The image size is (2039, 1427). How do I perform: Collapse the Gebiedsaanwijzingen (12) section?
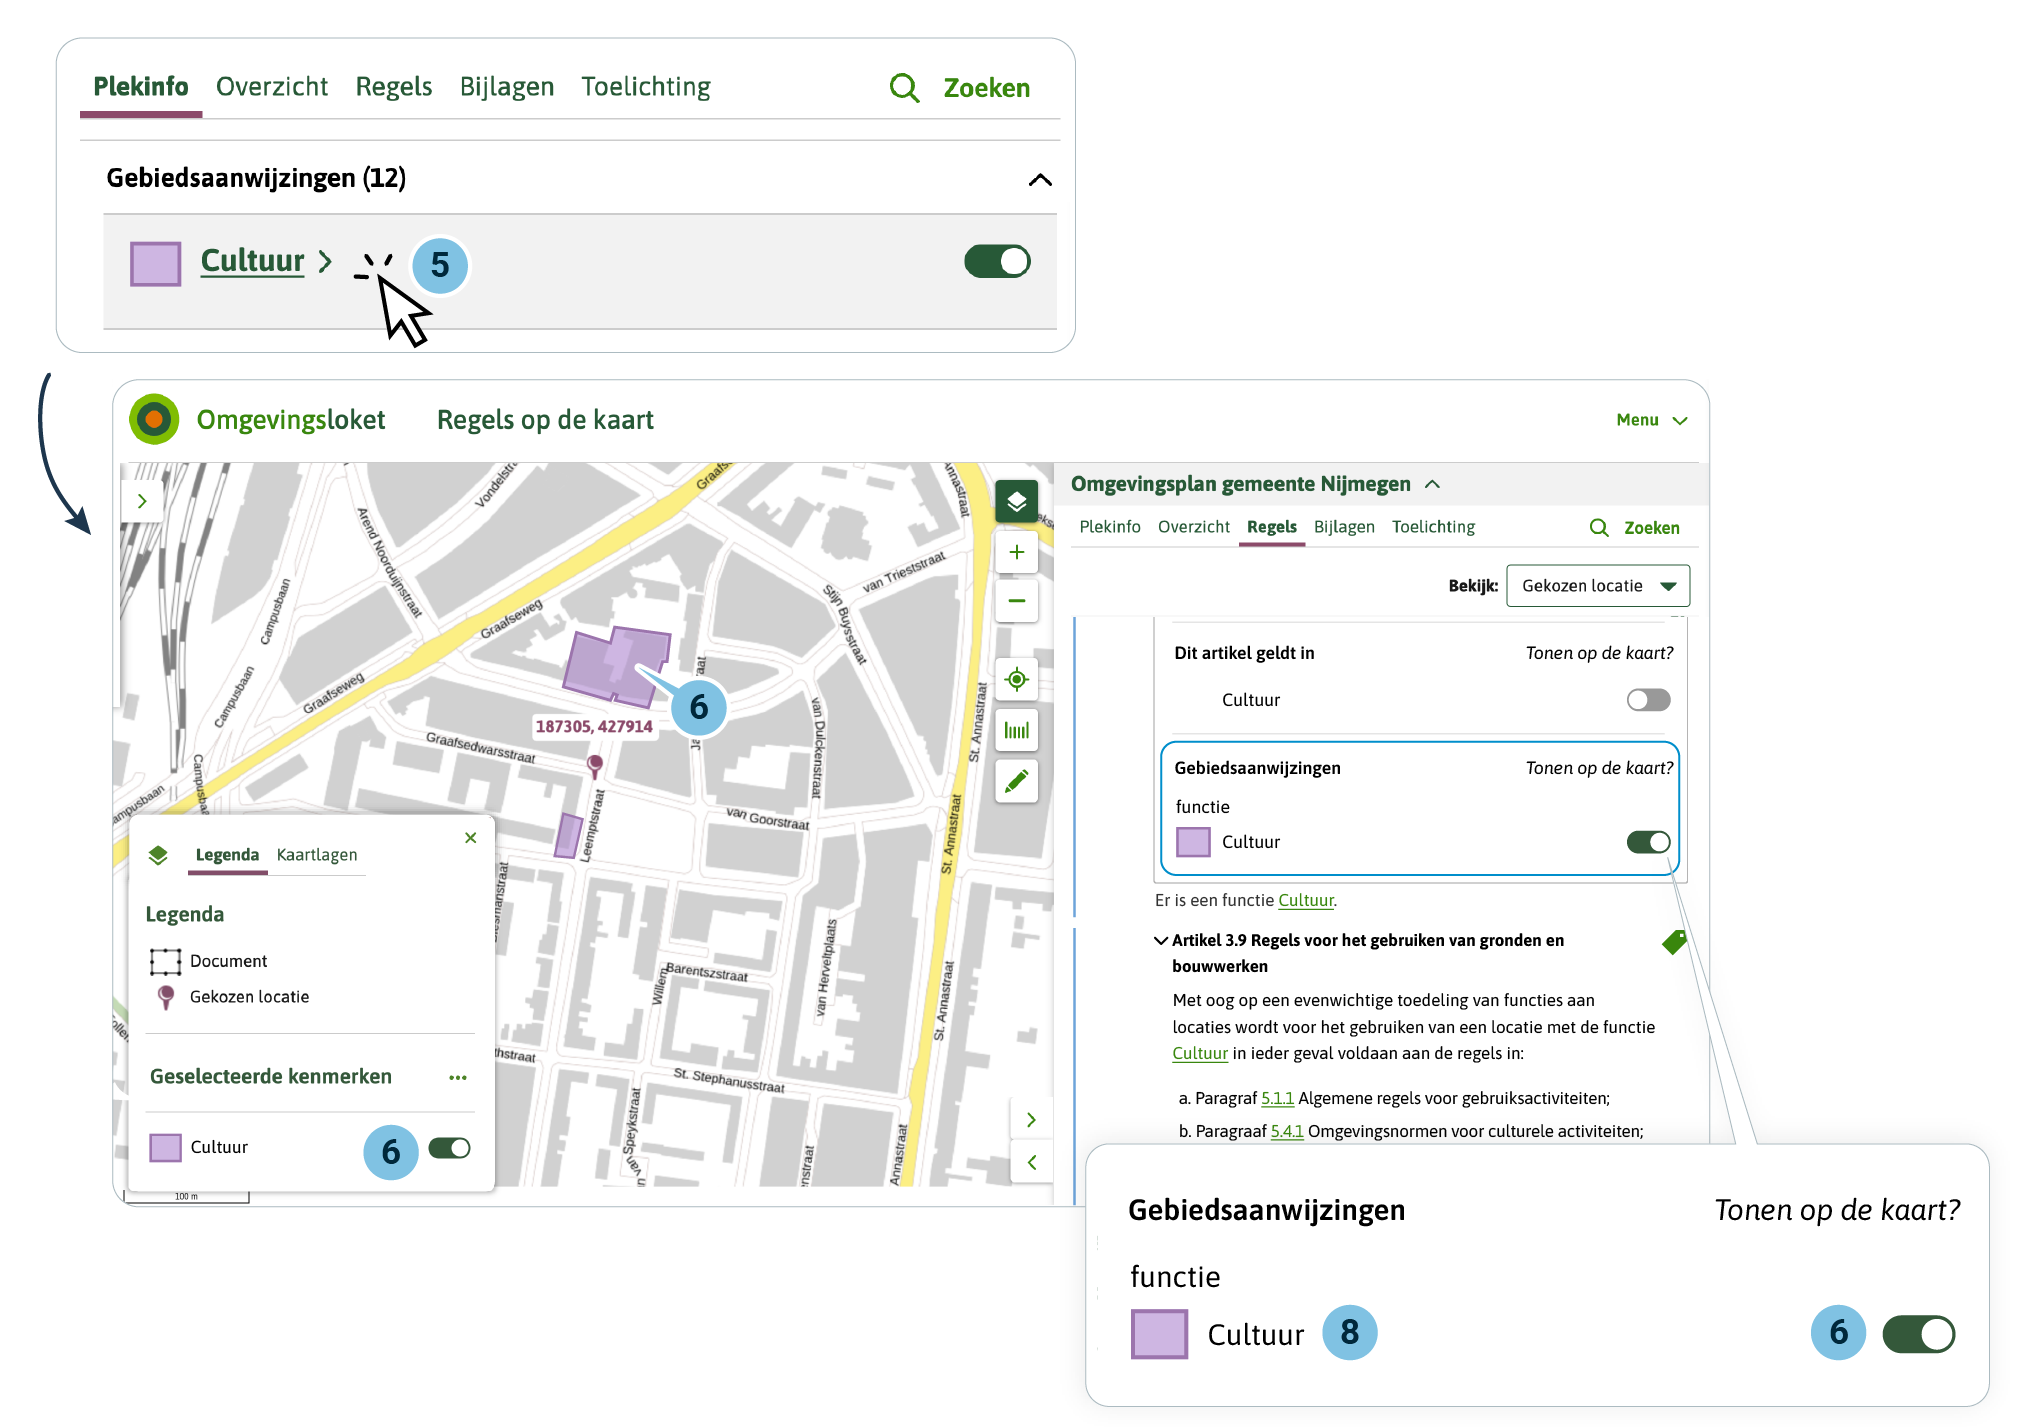coord(1039,180)
